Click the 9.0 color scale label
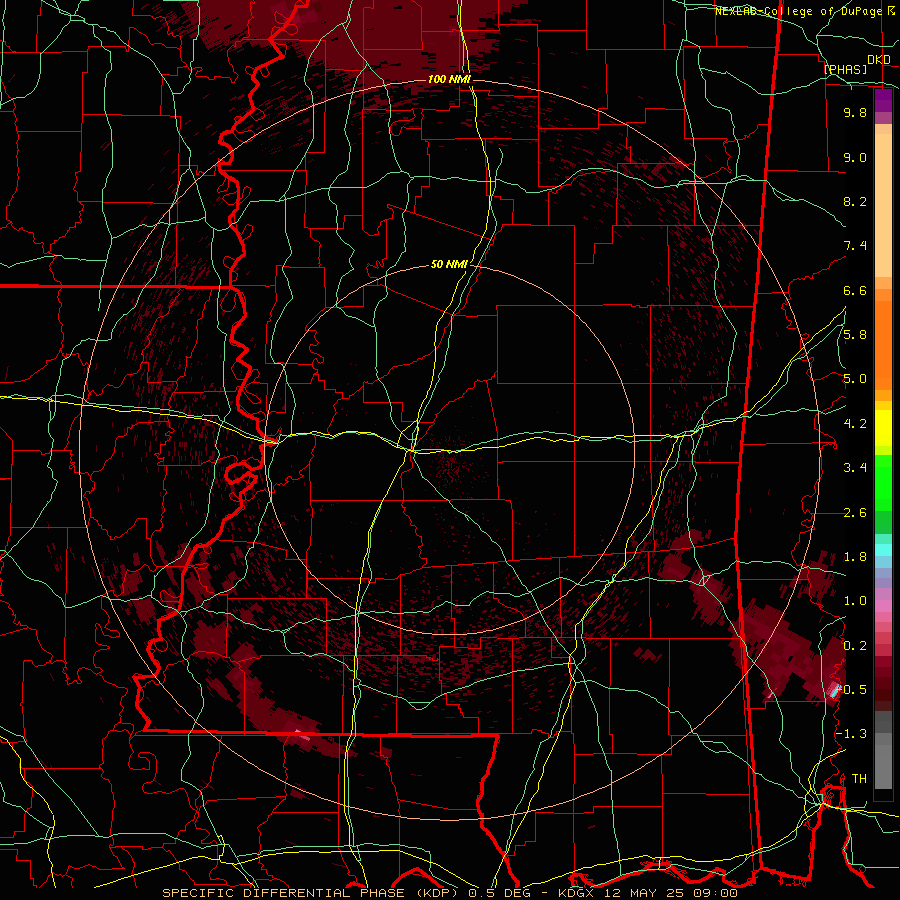The width and height of the screenshot is (900, 900). 855,157
